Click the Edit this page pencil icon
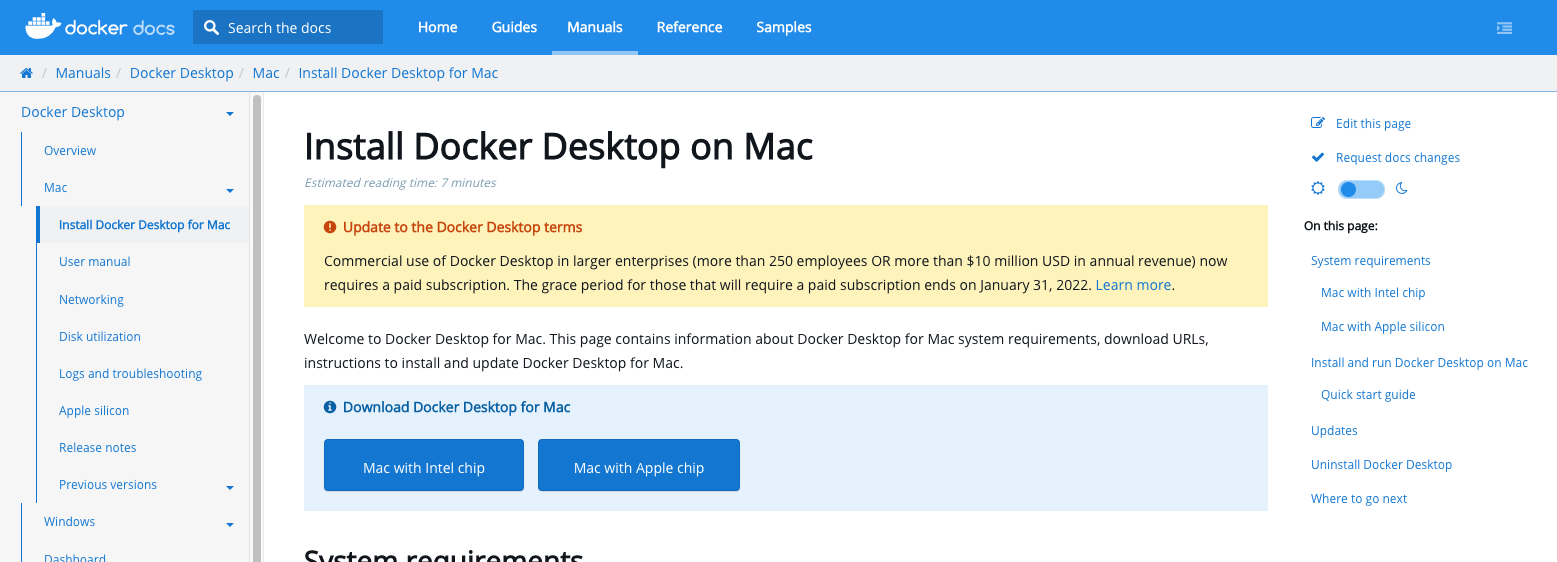The image size is (1557, 562). 1318,123
